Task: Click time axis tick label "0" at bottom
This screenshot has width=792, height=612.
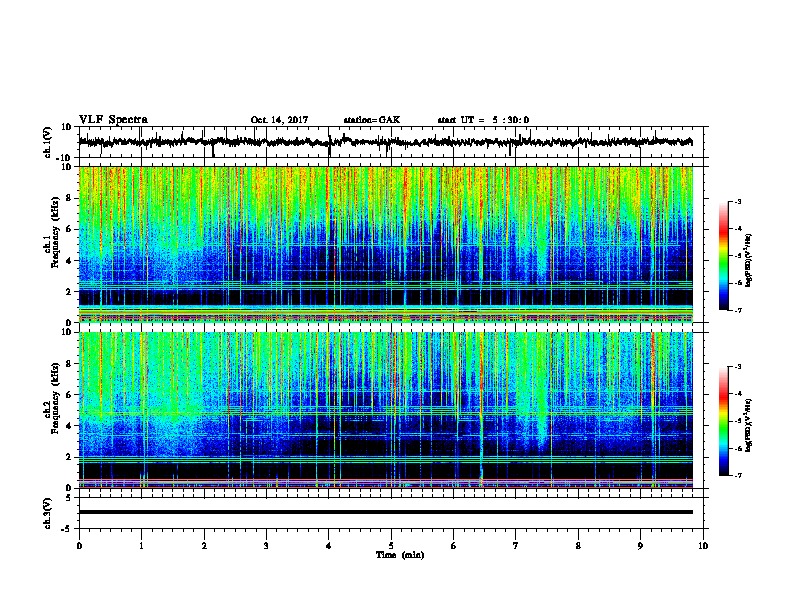Action: coord(79,546)
